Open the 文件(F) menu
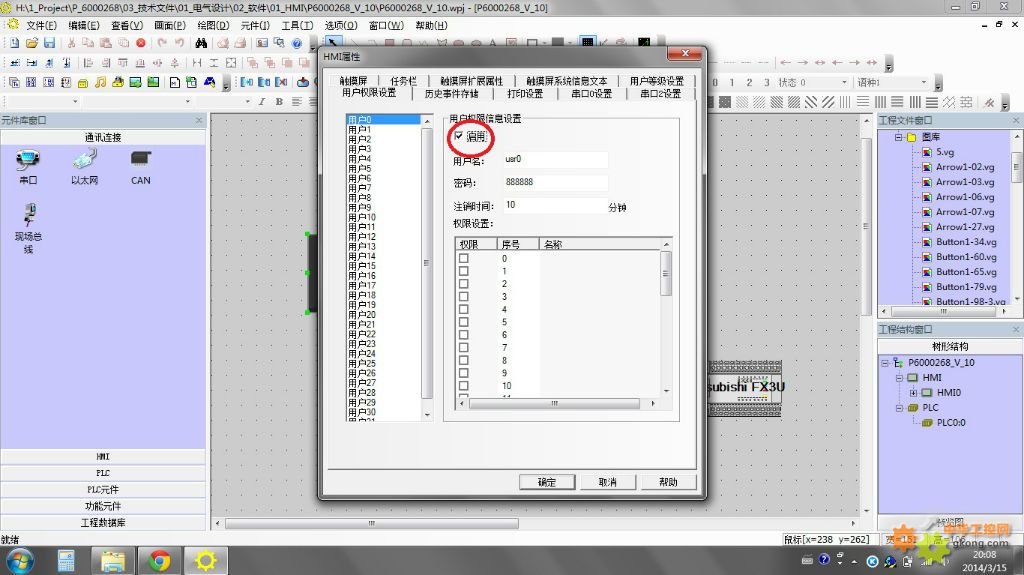 (41, 25)
